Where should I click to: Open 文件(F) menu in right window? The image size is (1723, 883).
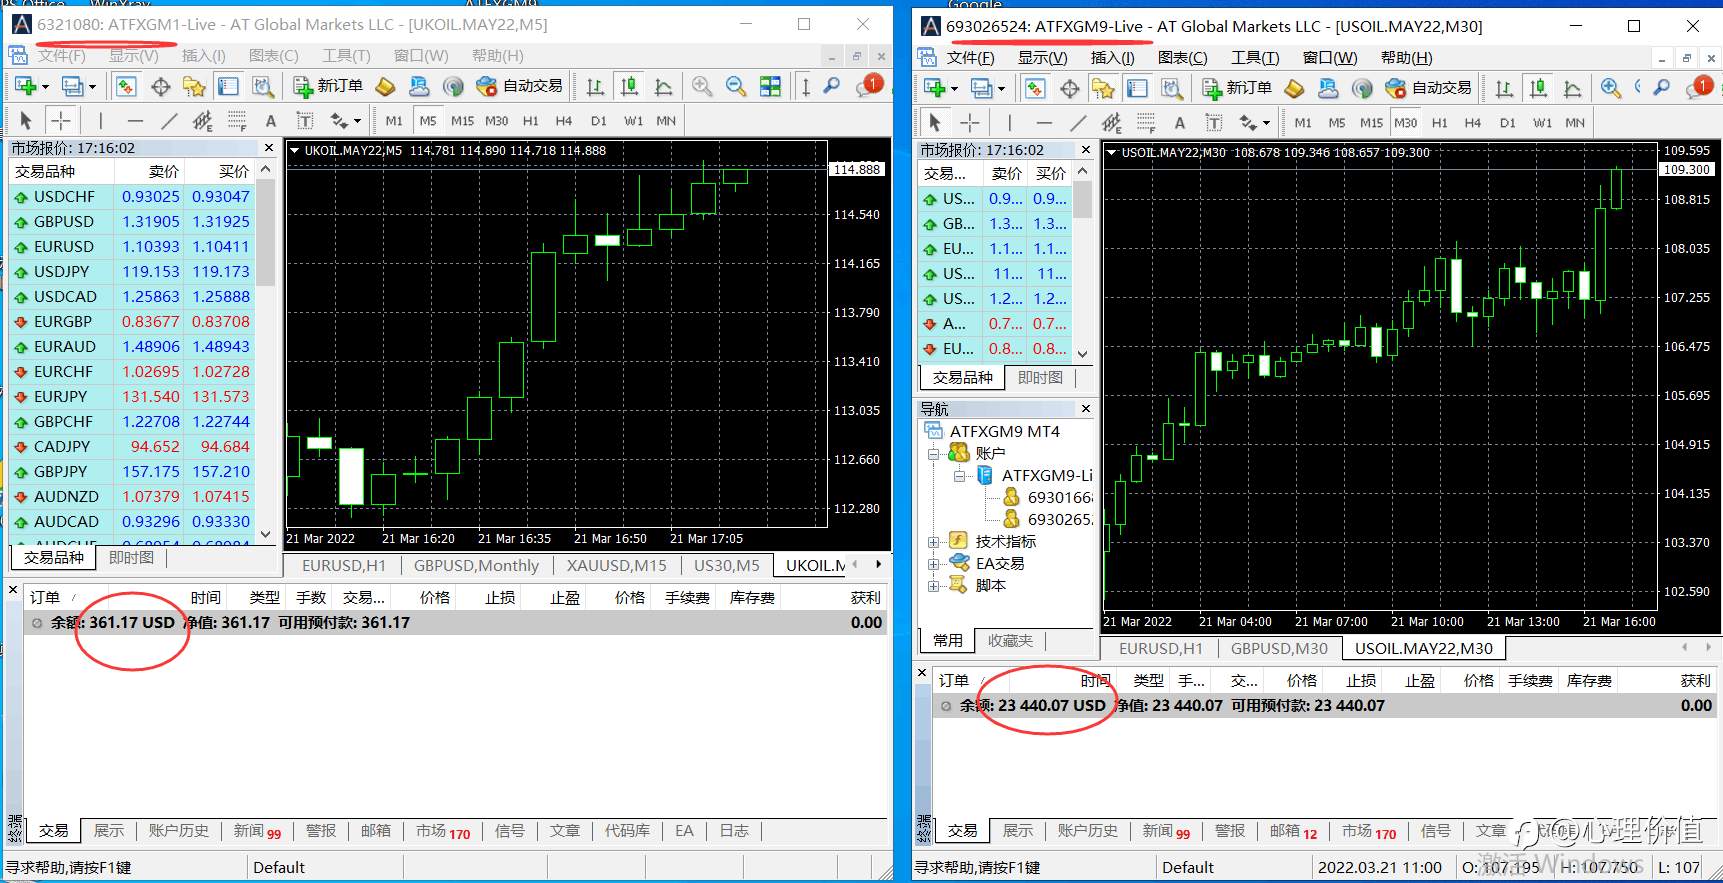tap(971, 58)
